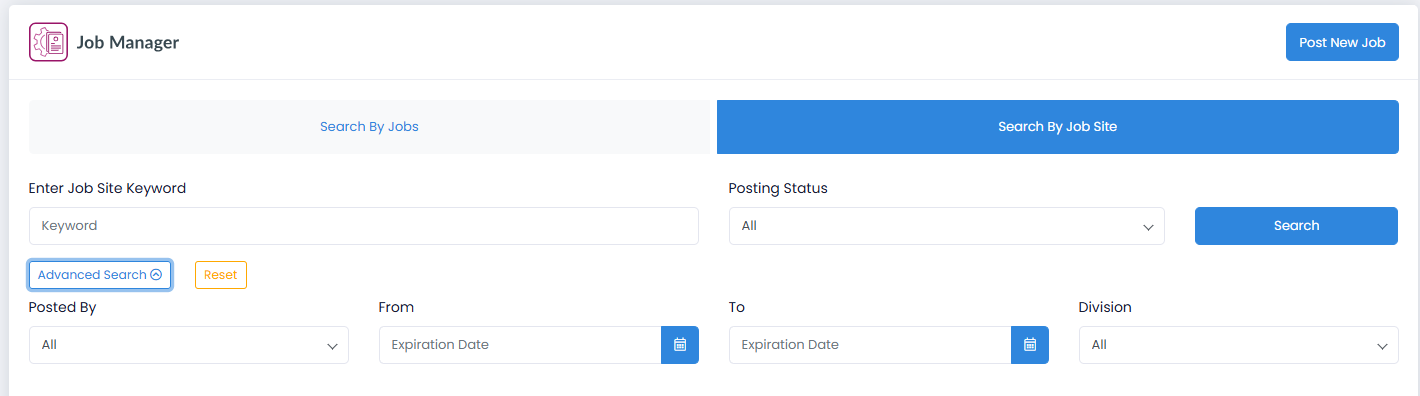Open the From date calendar picker icon
Image resolution: width=1420 pixels, height=396 pixels.
pos(680,345)
